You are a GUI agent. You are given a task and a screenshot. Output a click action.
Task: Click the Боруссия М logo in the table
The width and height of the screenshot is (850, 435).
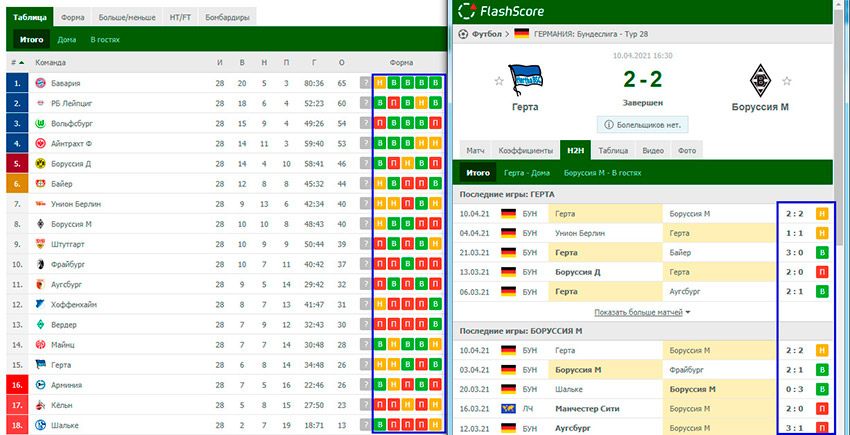tap(40, 224)
